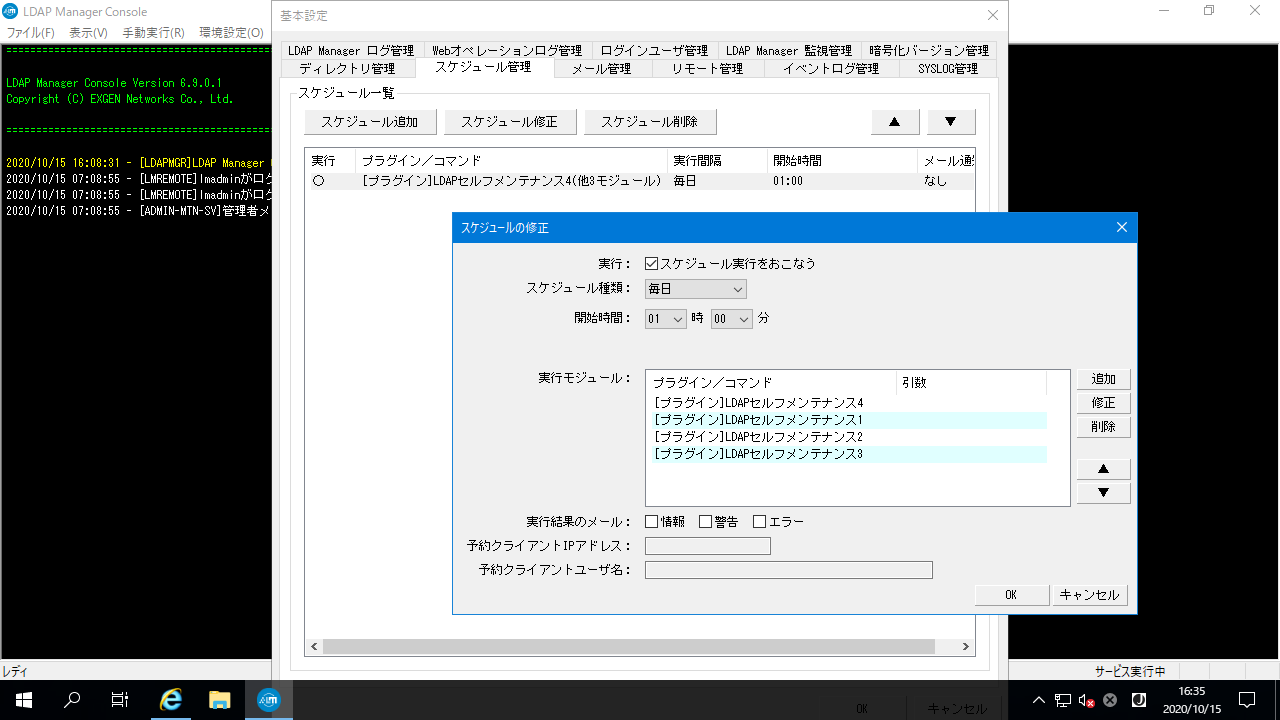Viewport: 1280px width, 720px height.
Task: Open start hour dropdown showing 01
Action: click(x=666, y=319)
